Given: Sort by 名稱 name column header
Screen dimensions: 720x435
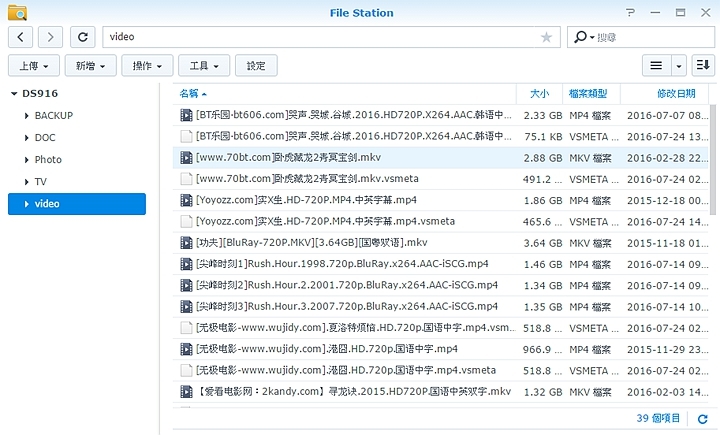Looking at the screenshot, I should coord(189,94).
